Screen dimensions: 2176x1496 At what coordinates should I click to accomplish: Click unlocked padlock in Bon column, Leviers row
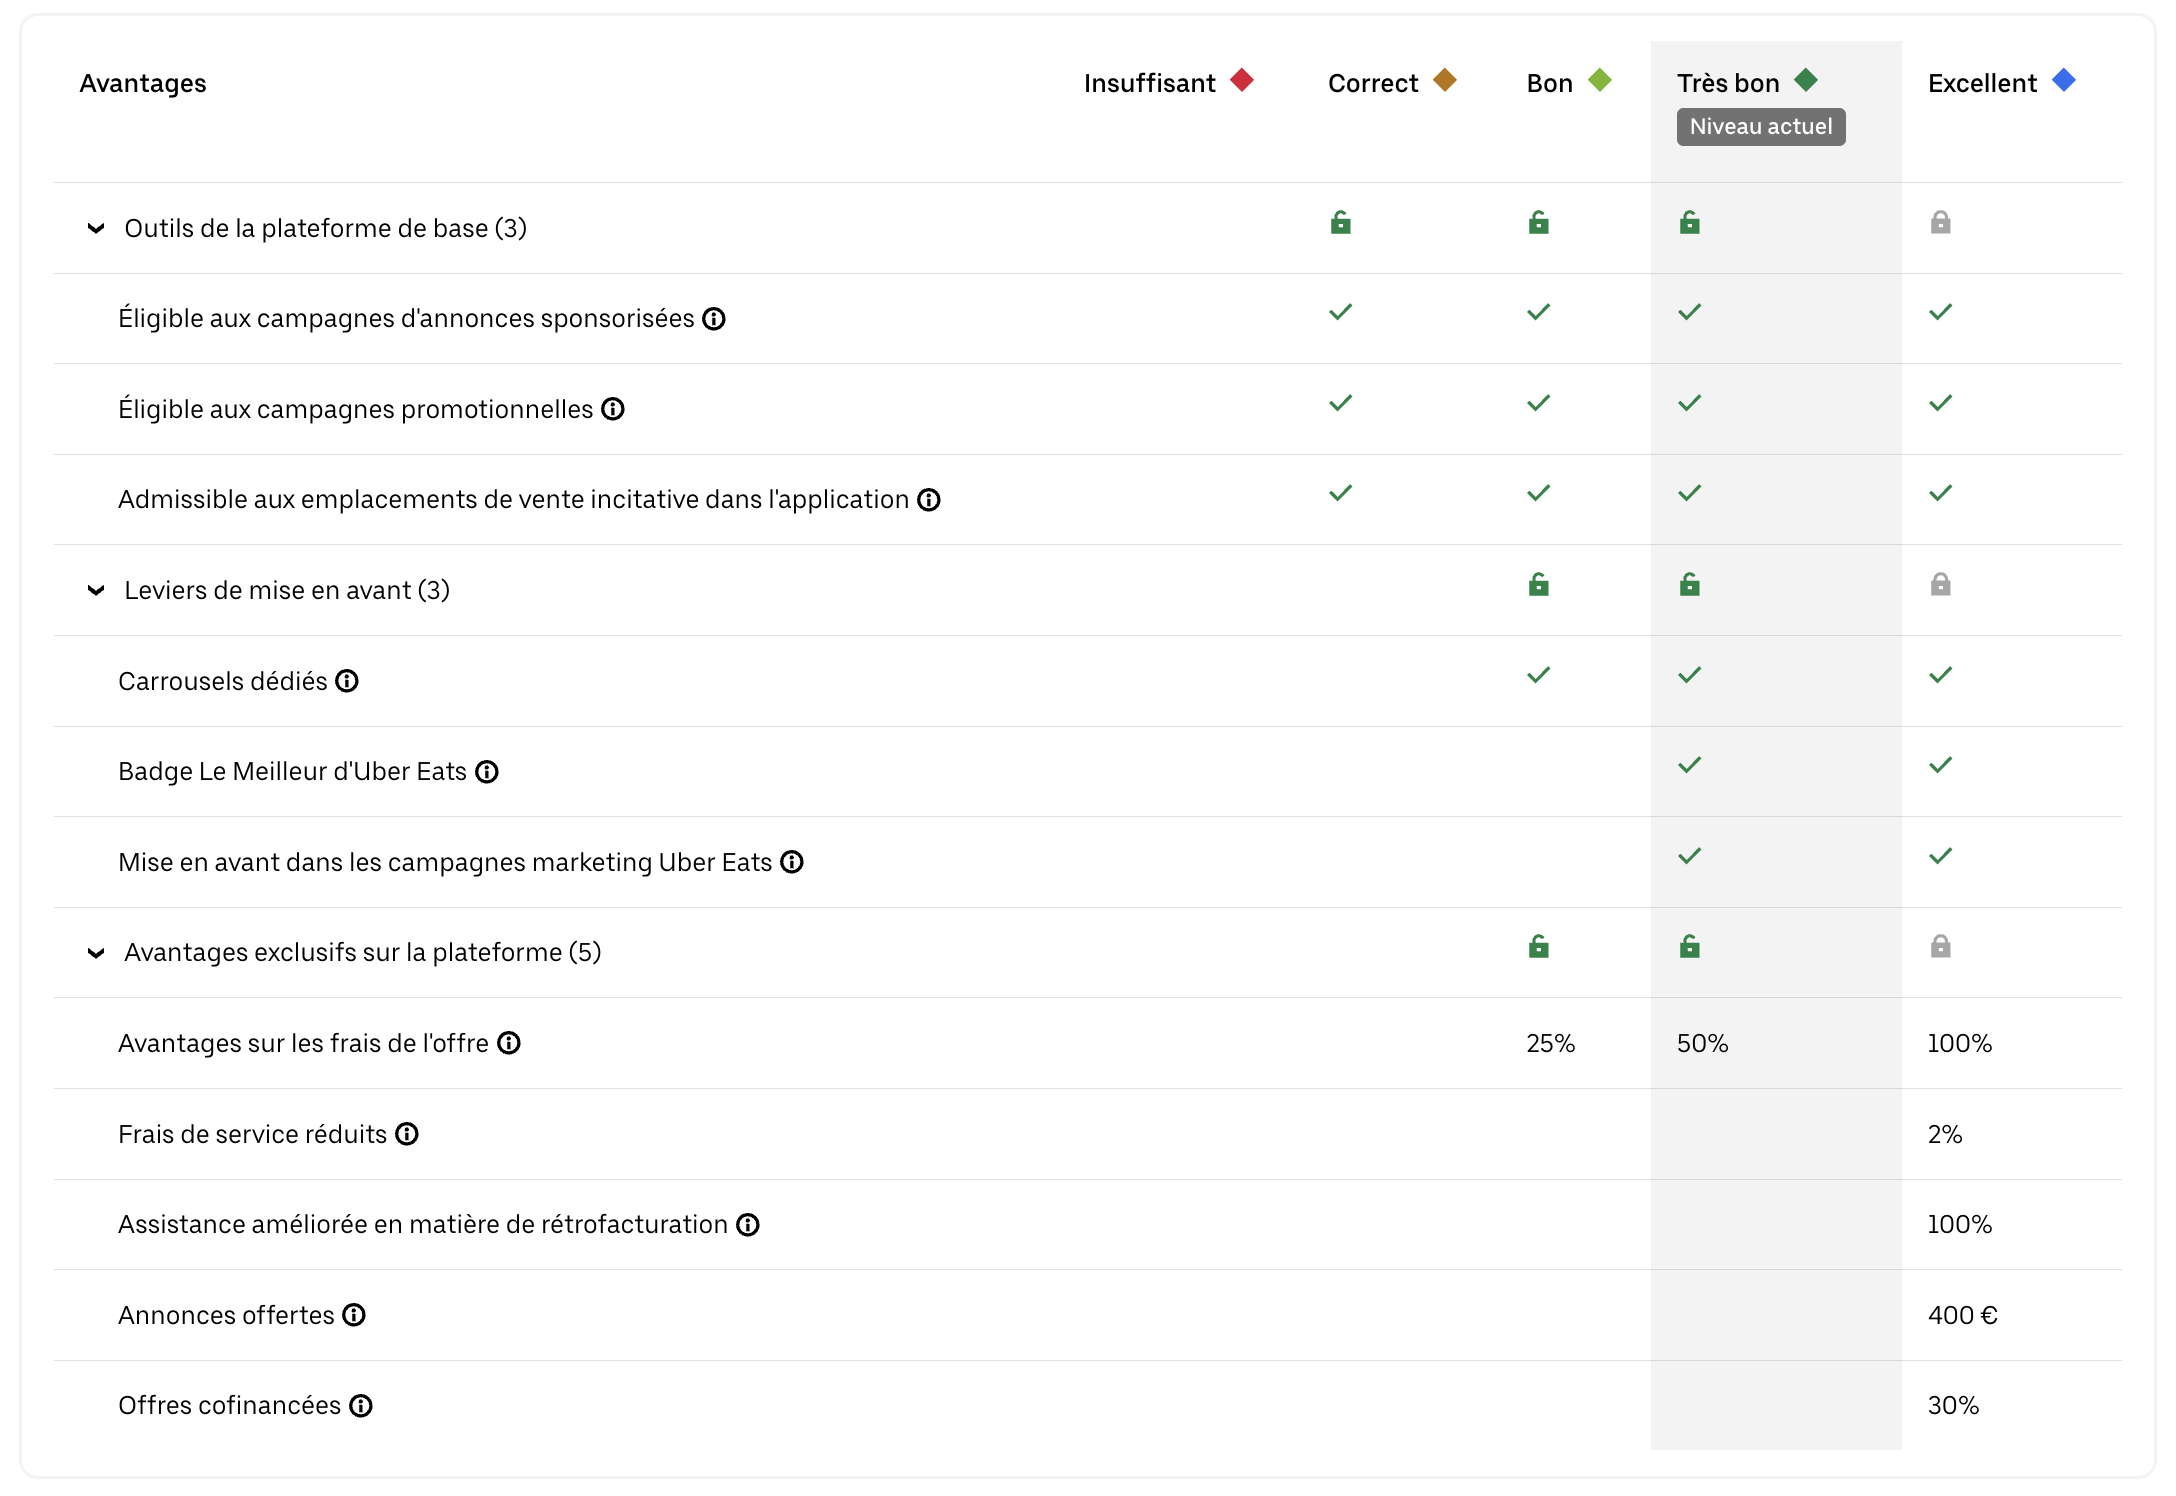pos(1539,584)
